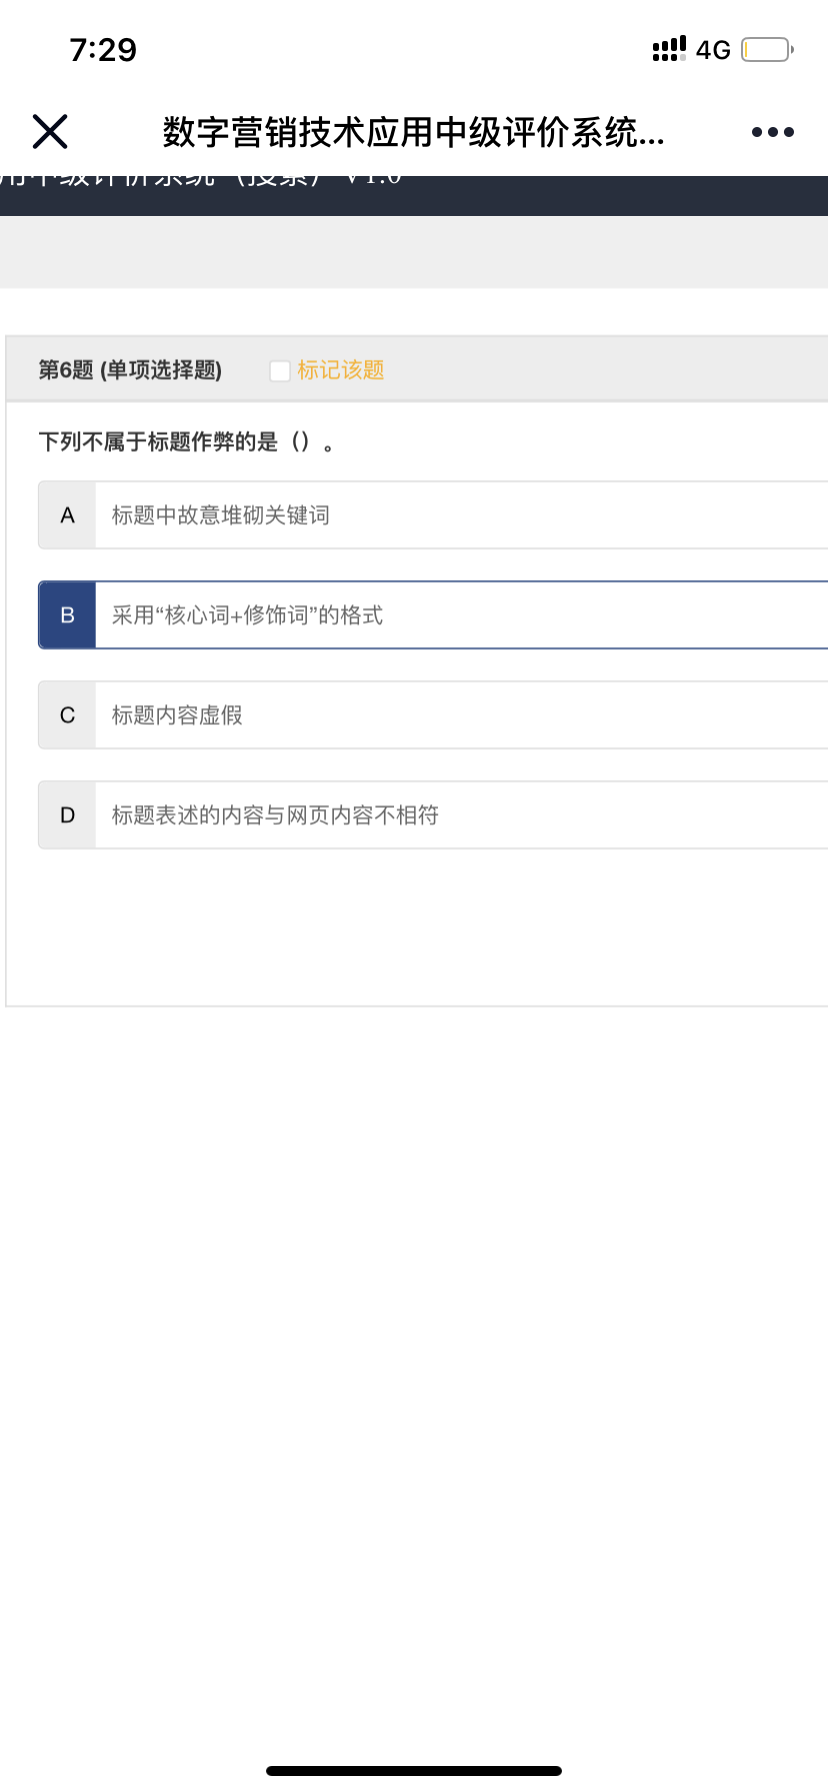Select the letter C option box
Image resolution: width=828 pixels, height=1792 pixels.
[67, 715]
